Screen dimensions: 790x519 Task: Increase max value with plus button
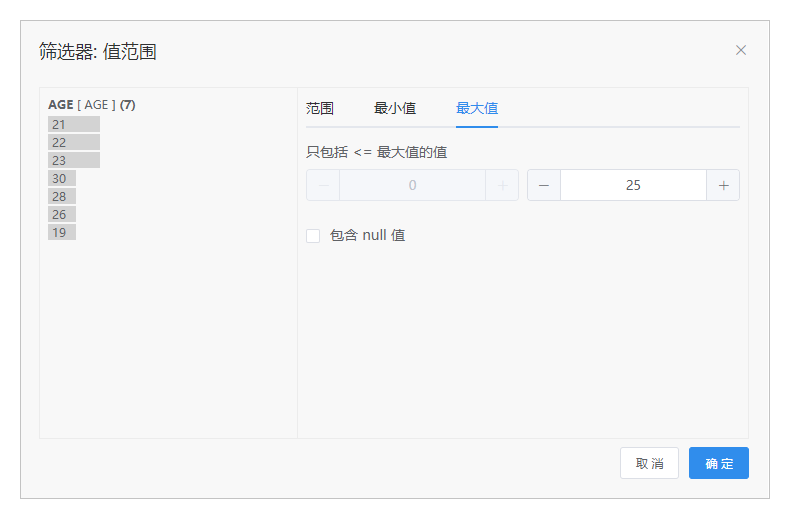[723, 185]
